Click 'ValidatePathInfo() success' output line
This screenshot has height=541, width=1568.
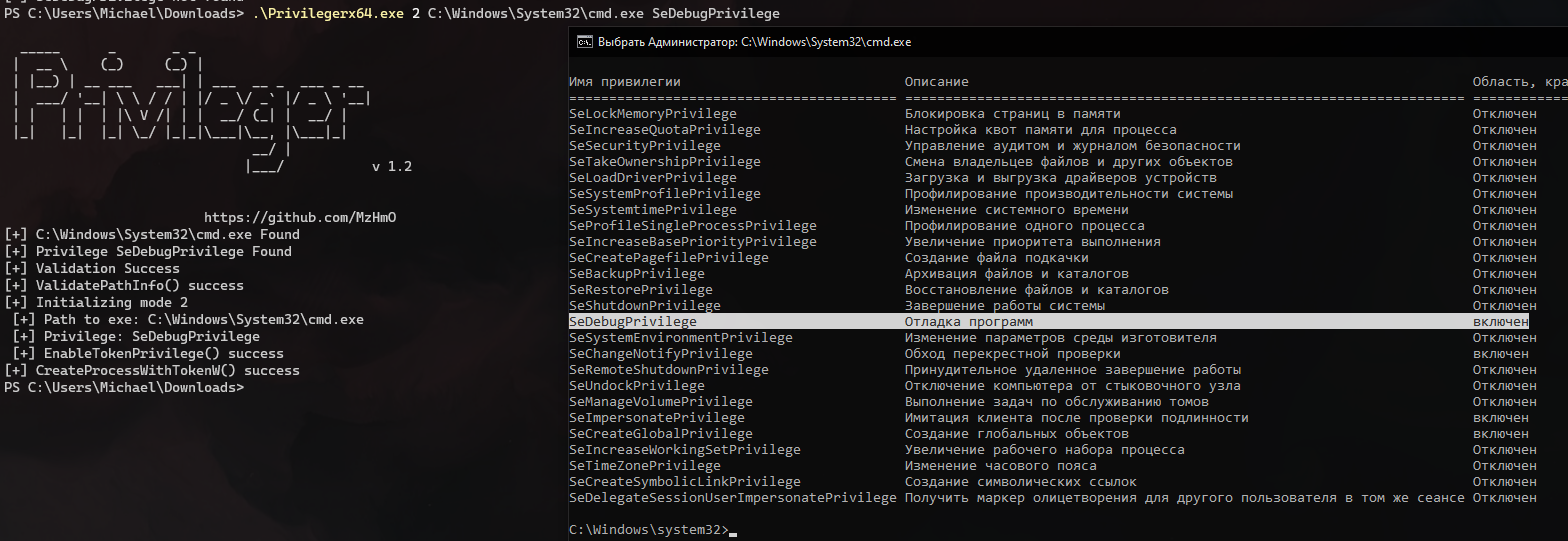pos(124,285)
